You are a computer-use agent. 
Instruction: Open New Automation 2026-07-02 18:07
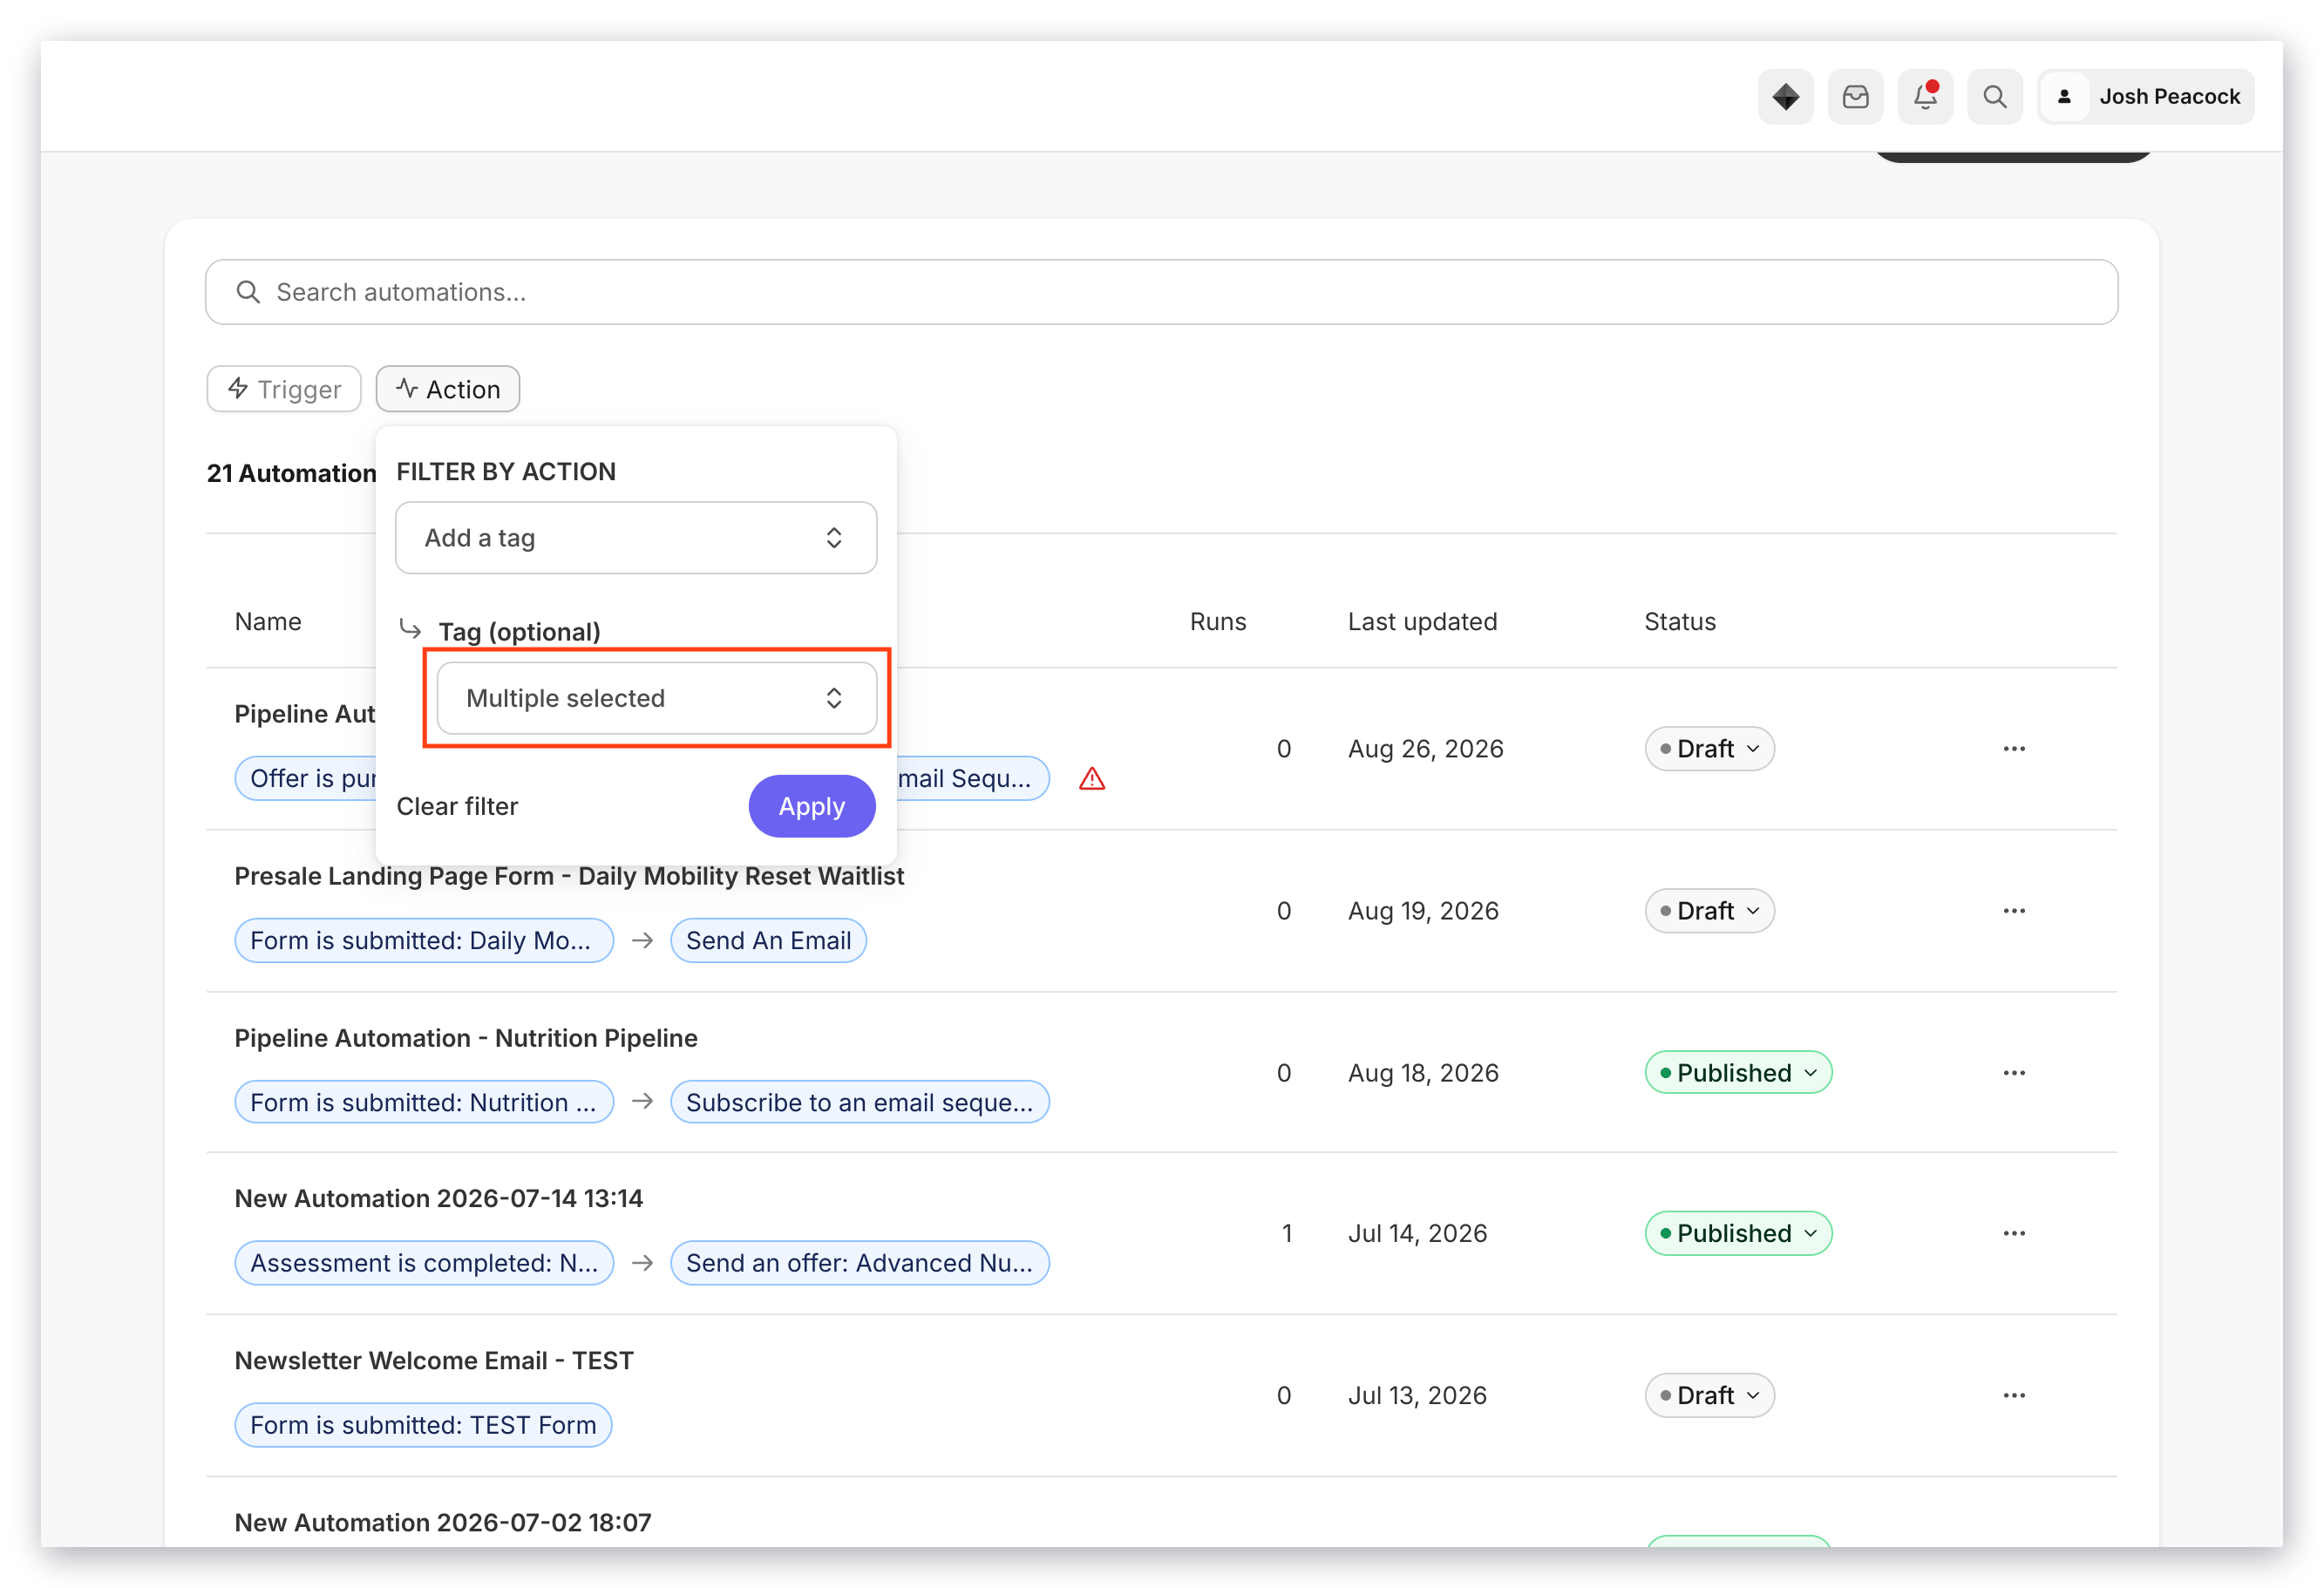click(x=443, y=1523)
